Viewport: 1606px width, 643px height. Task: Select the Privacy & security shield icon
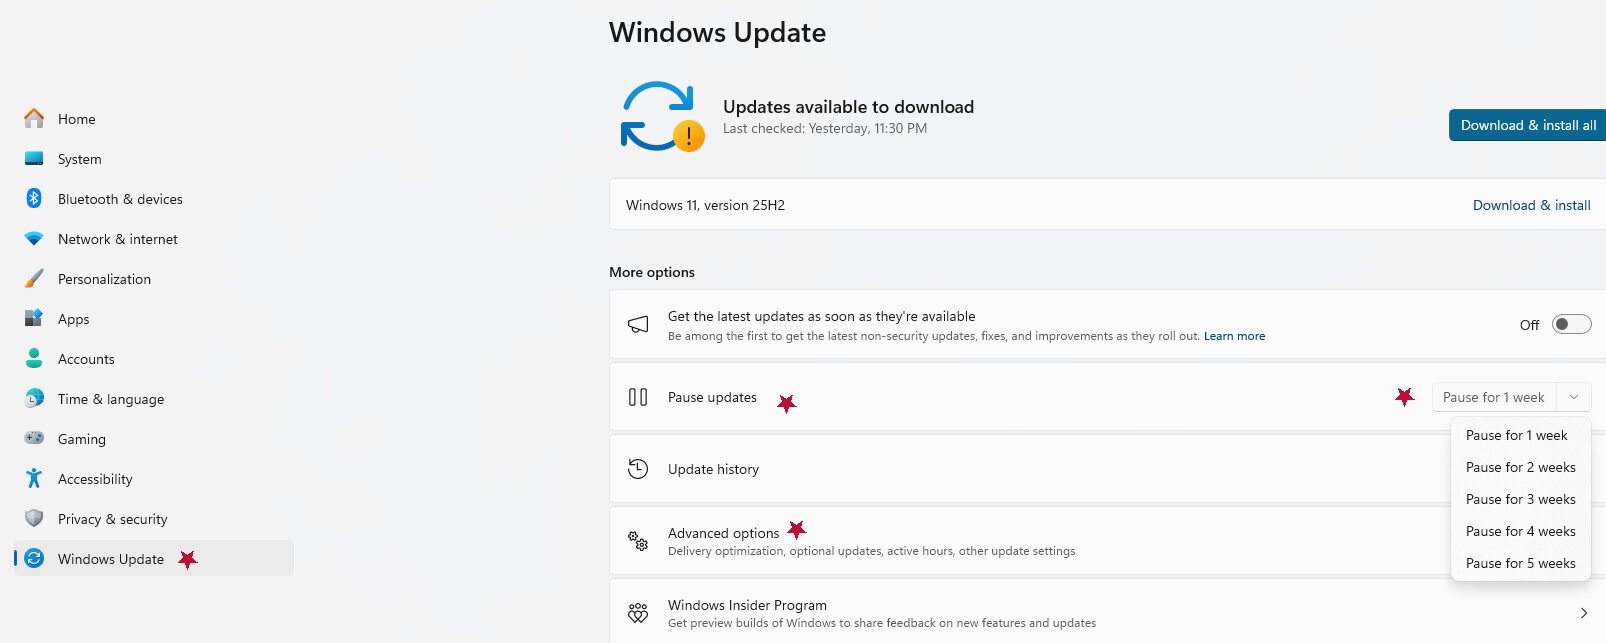coord(34,519)
